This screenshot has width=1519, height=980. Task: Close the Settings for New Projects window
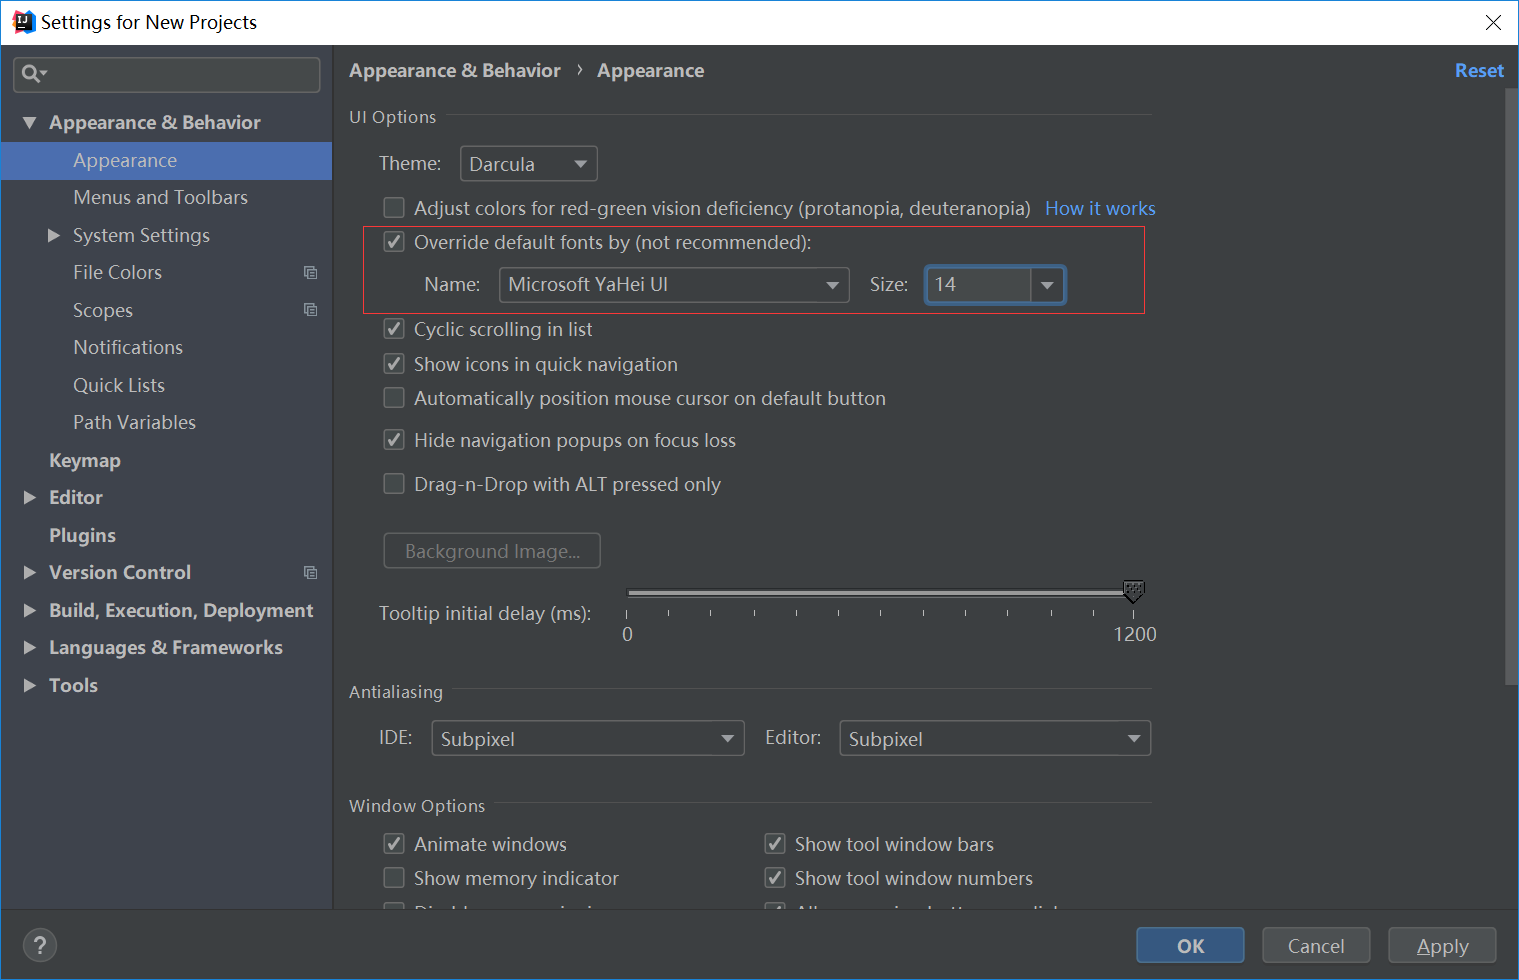[x=1493, y=22]
